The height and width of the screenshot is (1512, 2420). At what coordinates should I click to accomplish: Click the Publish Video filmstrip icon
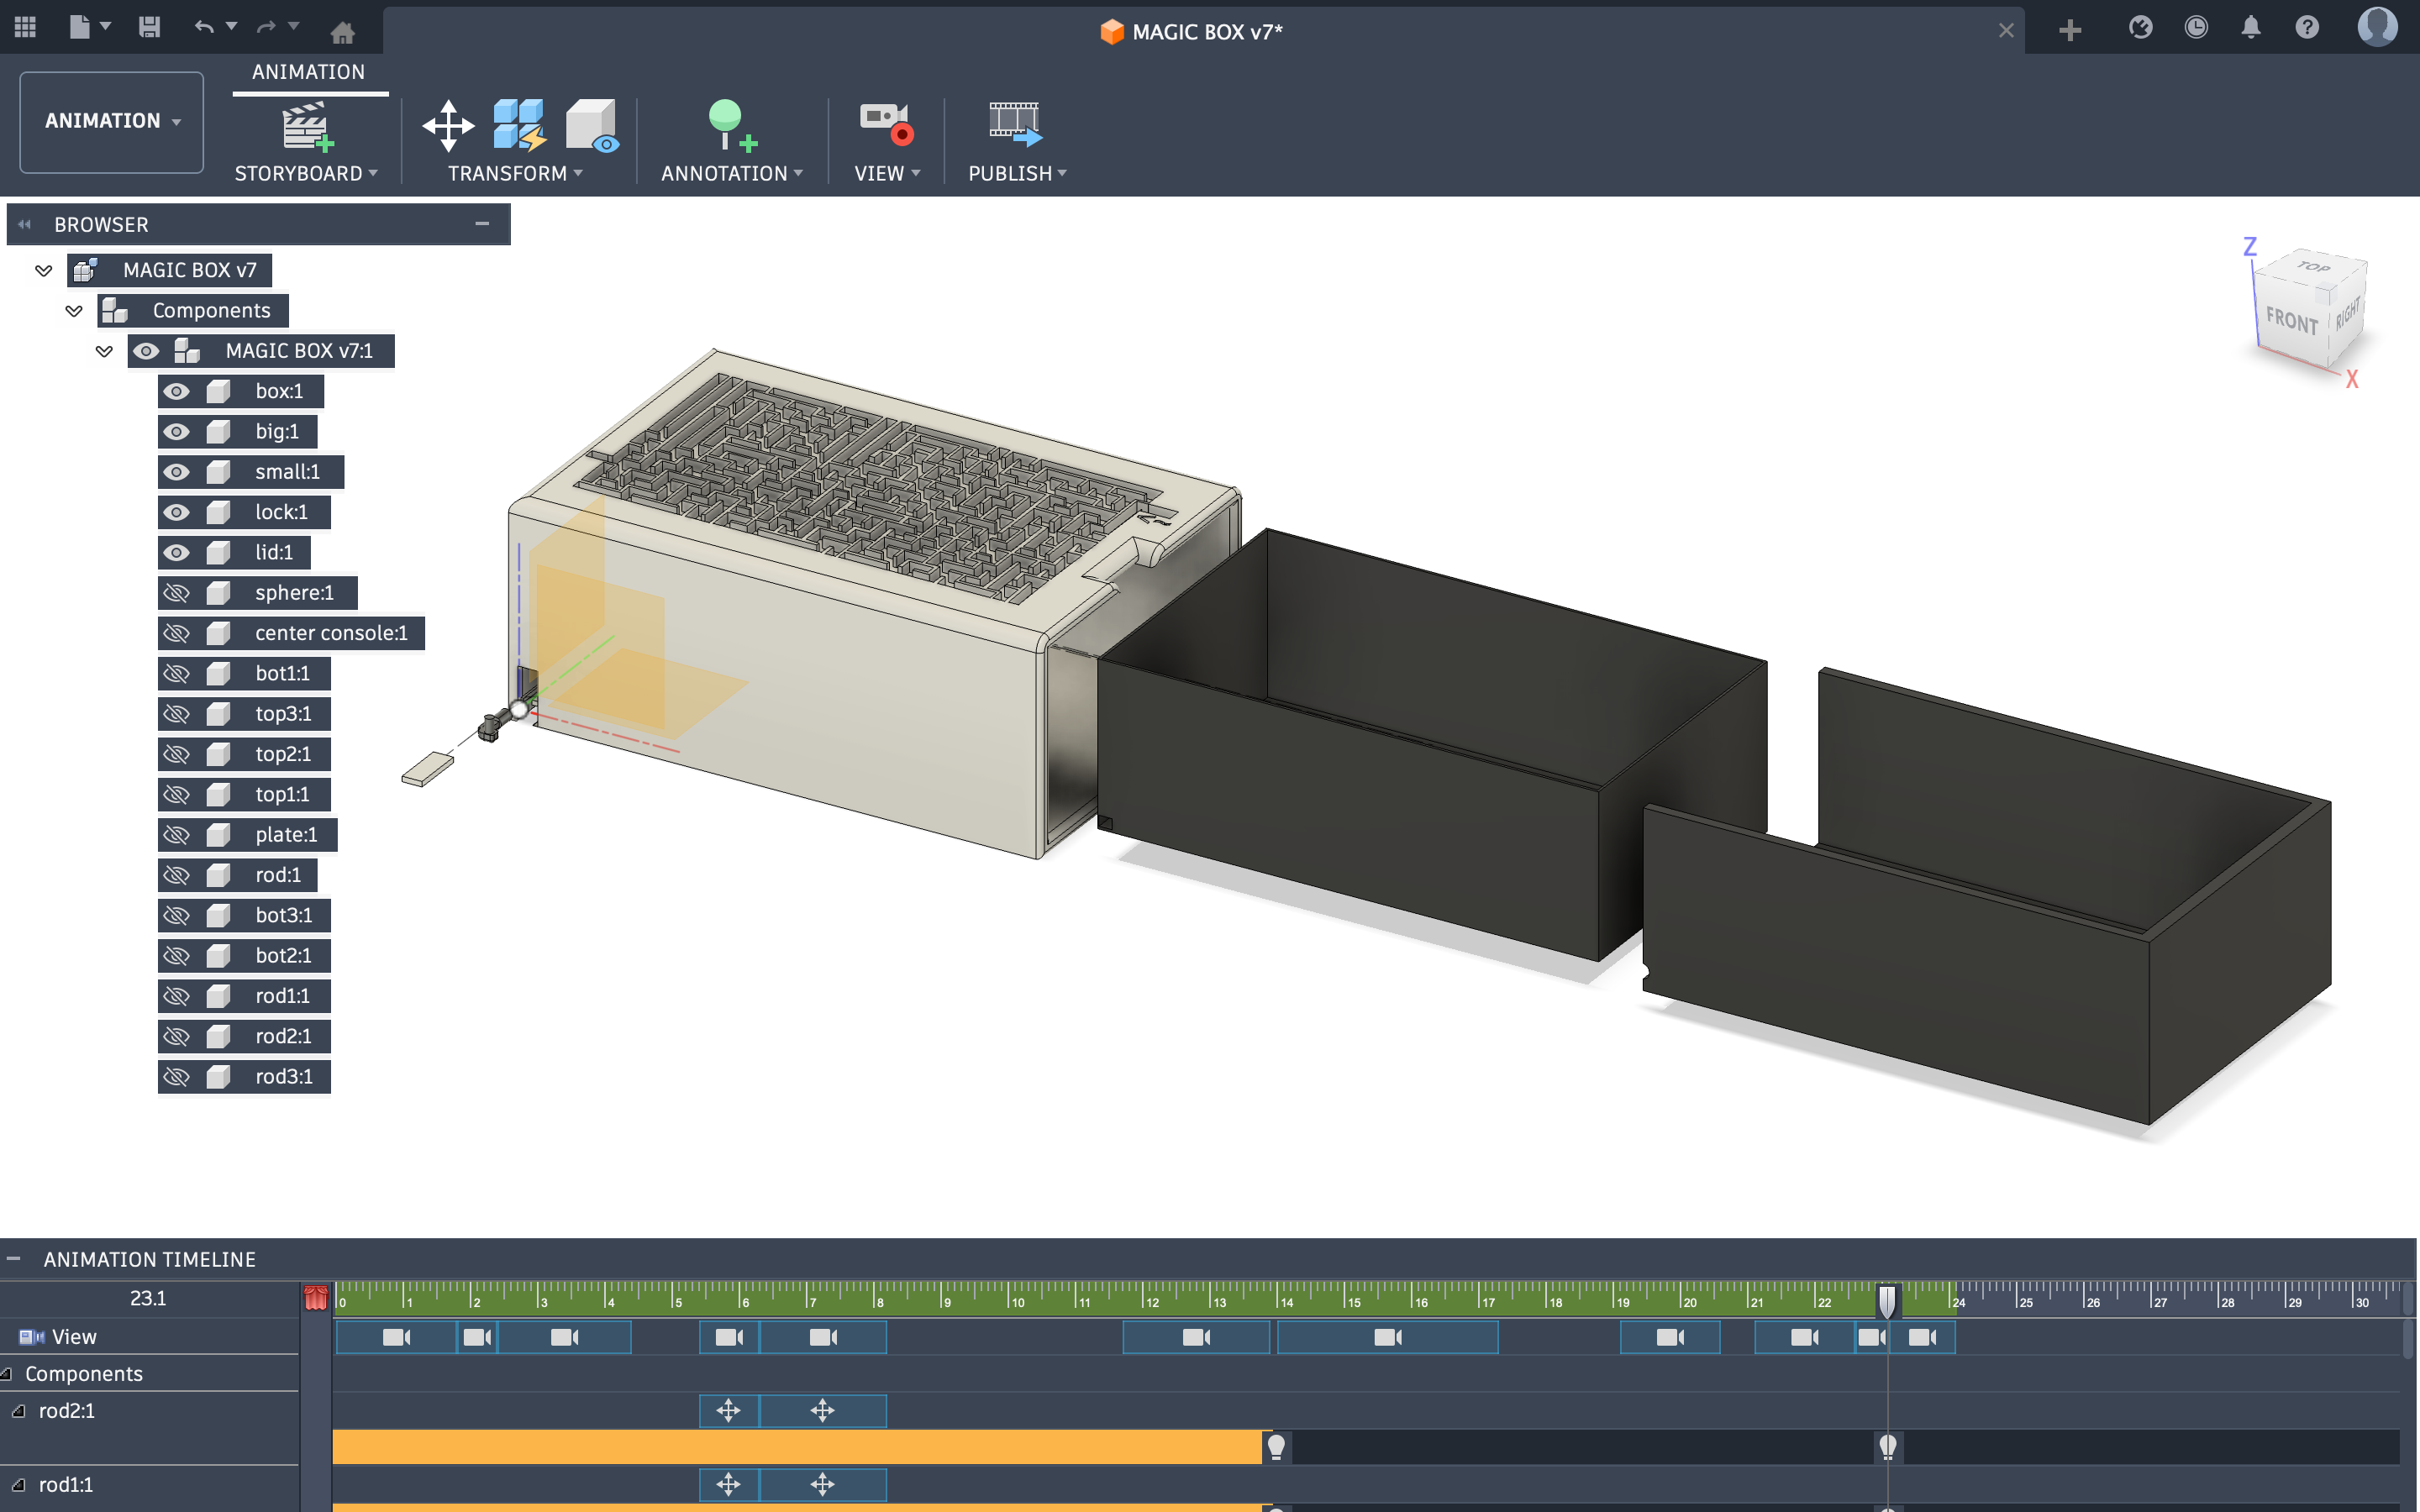pyautogui.click(x=1015, y=124)
